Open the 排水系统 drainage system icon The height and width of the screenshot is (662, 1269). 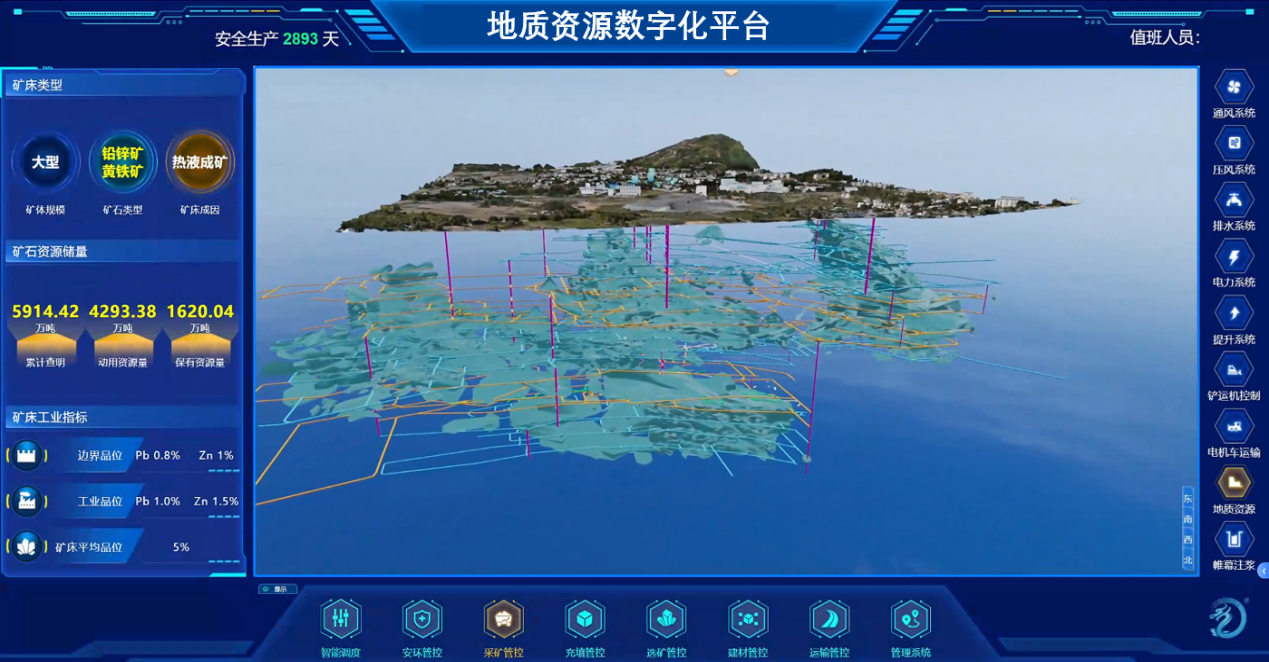click(1233, 200)
